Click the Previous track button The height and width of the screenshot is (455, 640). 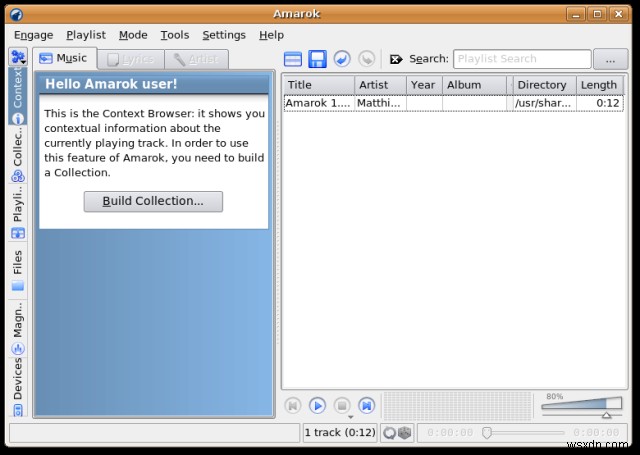(293, 406)
